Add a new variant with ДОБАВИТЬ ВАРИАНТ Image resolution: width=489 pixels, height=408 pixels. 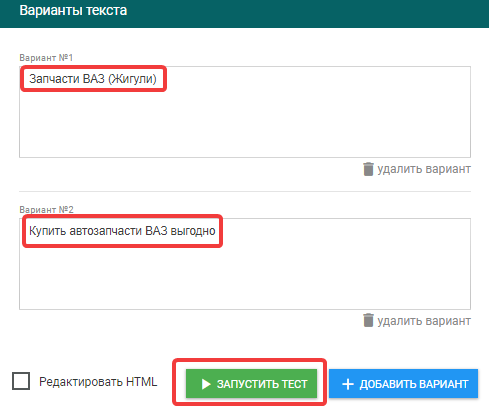[x=403, y=384]
